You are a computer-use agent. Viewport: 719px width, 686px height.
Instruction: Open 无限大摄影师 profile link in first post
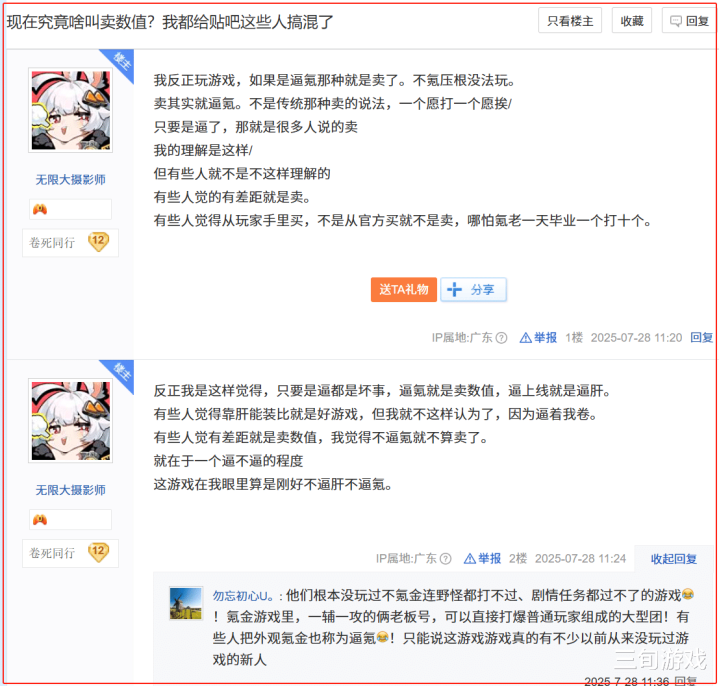coord(71,180)
